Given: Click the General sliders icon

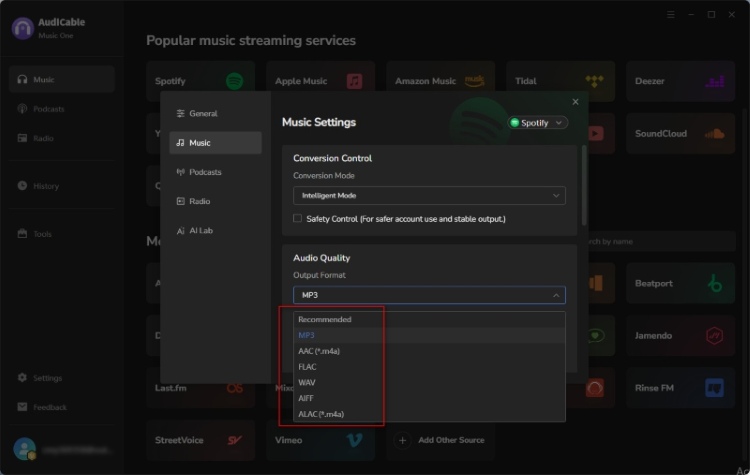Looking at the screenshot, I should 180,113.
